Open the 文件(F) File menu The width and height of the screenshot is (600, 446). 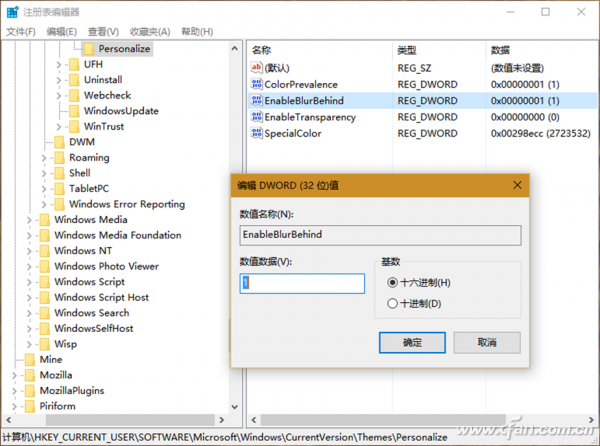(21, 32)
